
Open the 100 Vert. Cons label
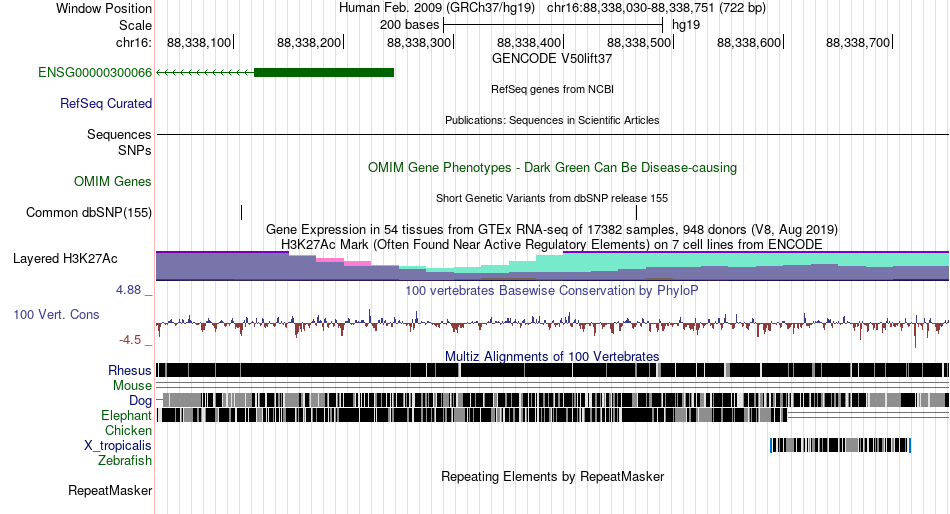(56, 315)
